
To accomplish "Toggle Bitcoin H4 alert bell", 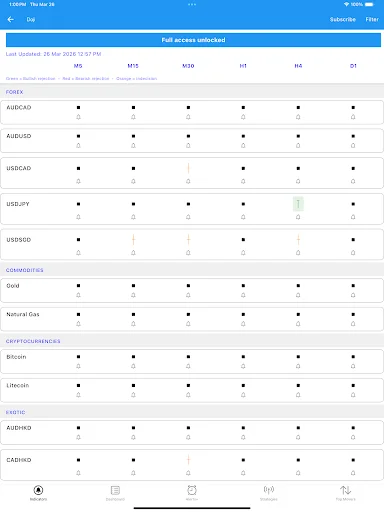I will click(x=298, y=366).
